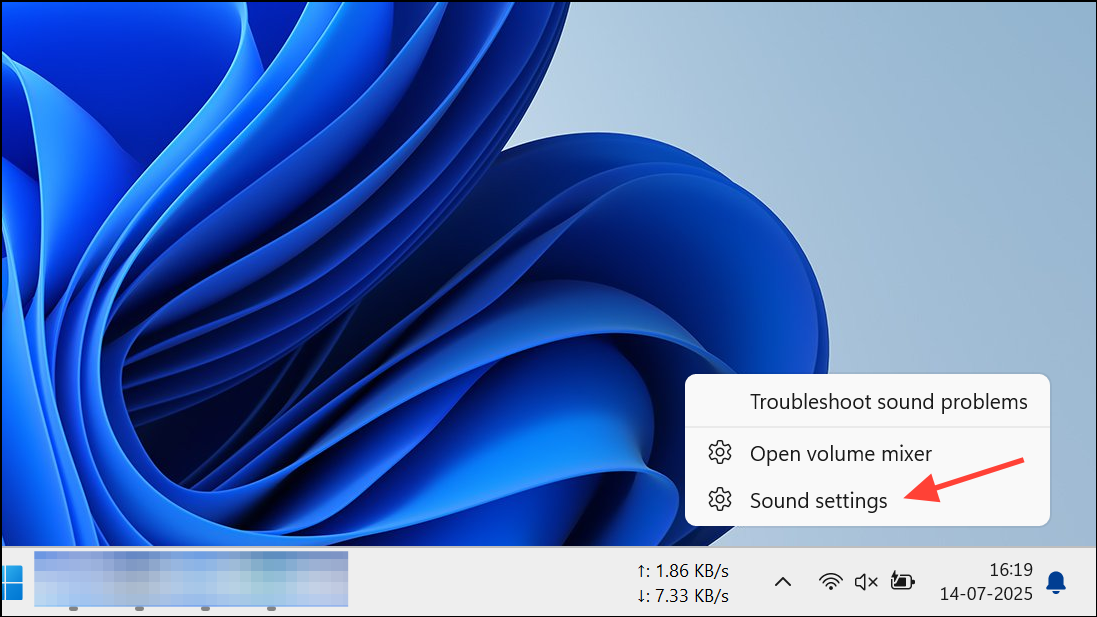Click the gear icon beside Open volume mixer
Viewport: 1097px width, 617px height.
click(x=719, y=453)
